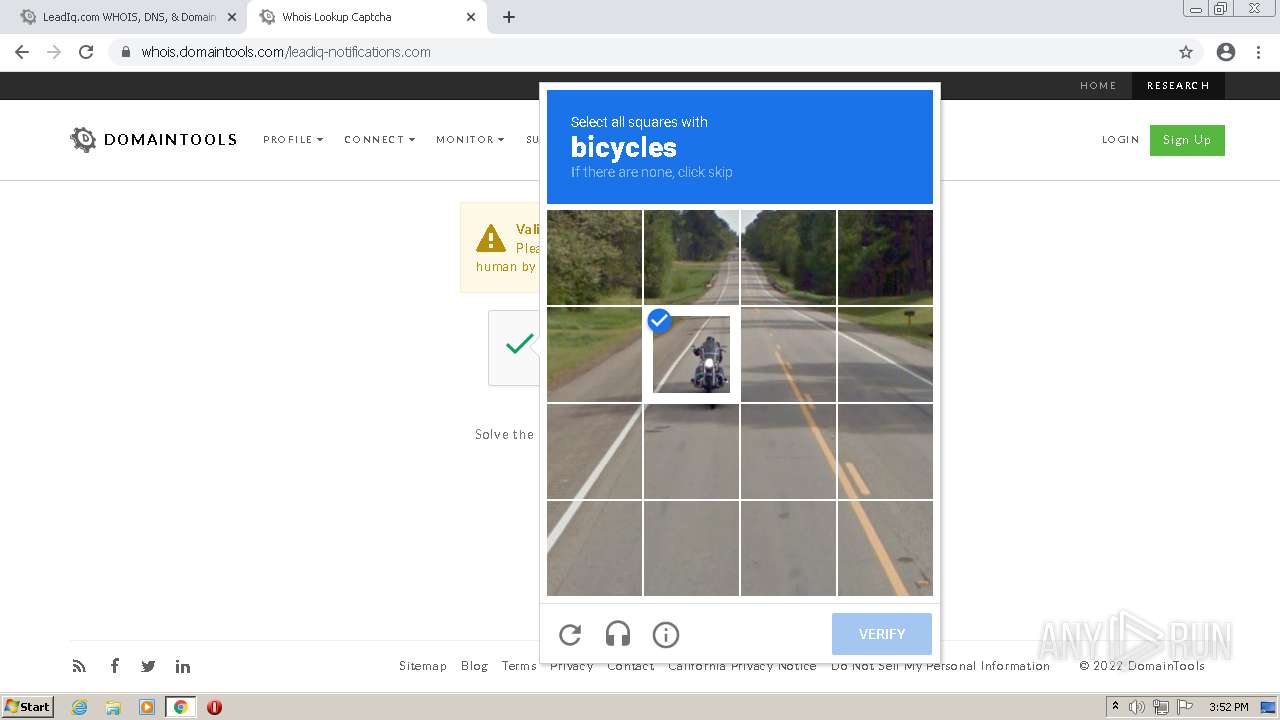Open File Explorer from taskbar
Image resolution: width=1280 pixels, height=720 pixels.
(x=113, y=707)
